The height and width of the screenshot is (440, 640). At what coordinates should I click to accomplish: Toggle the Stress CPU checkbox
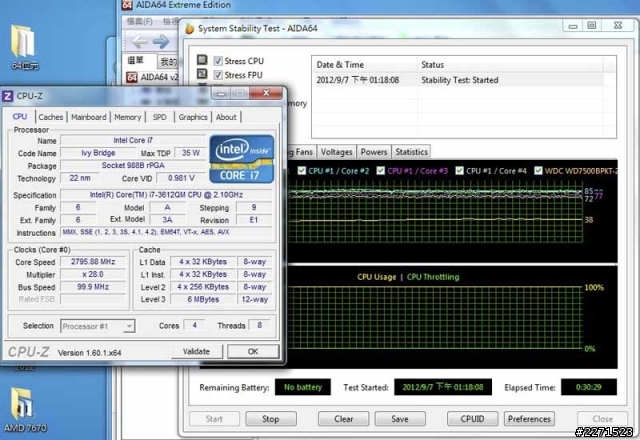[218, 61]
